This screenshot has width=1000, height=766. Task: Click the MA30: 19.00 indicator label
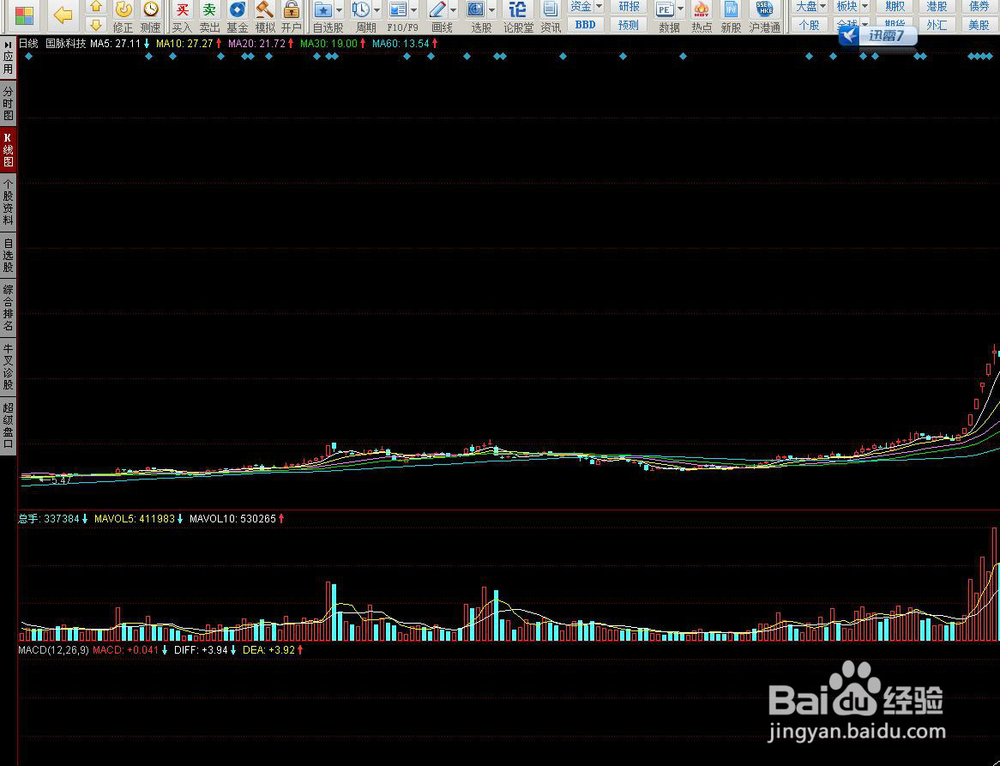(x=328, y=43)
